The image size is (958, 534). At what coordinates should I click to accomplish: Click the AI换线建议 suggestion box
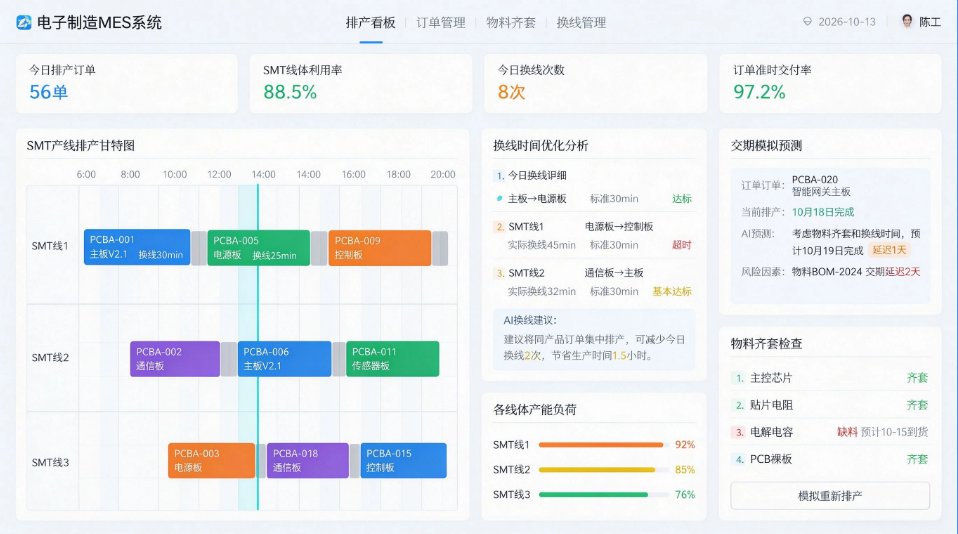pos(594,339)
